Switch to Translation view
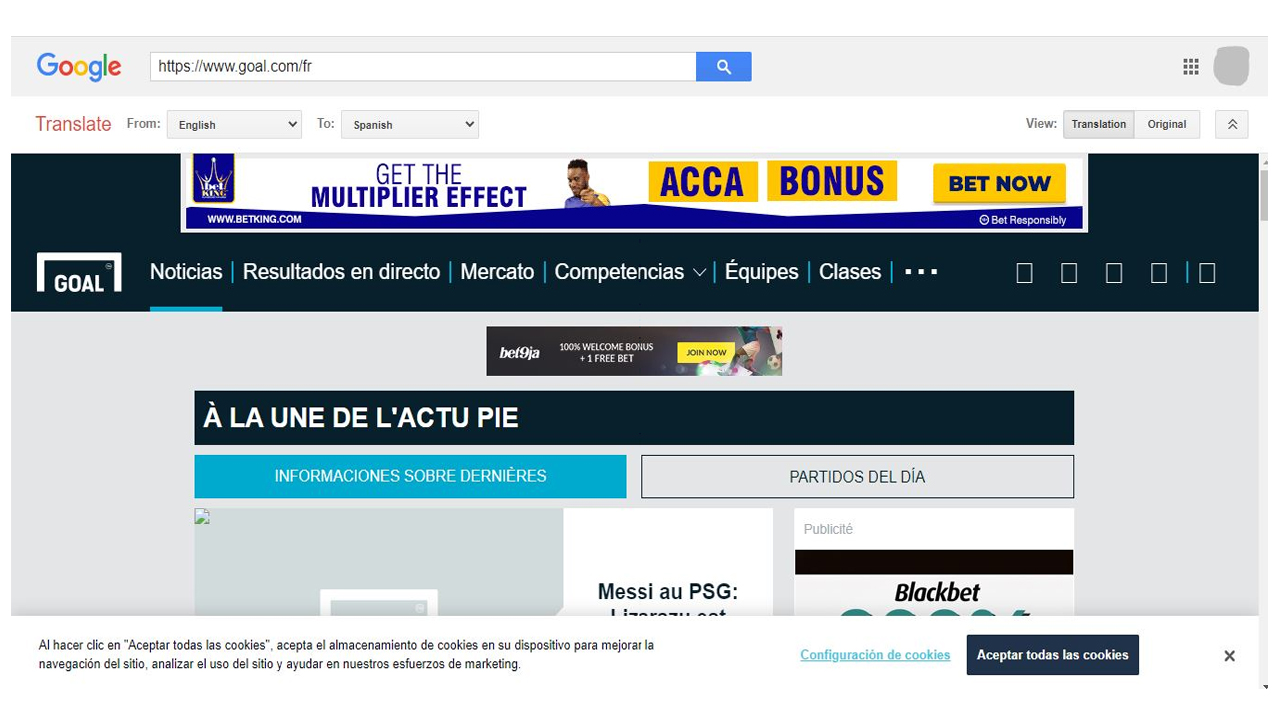Image resolution: width=1280 pixels, height=721 pixels. click(x=1099, y=124)
